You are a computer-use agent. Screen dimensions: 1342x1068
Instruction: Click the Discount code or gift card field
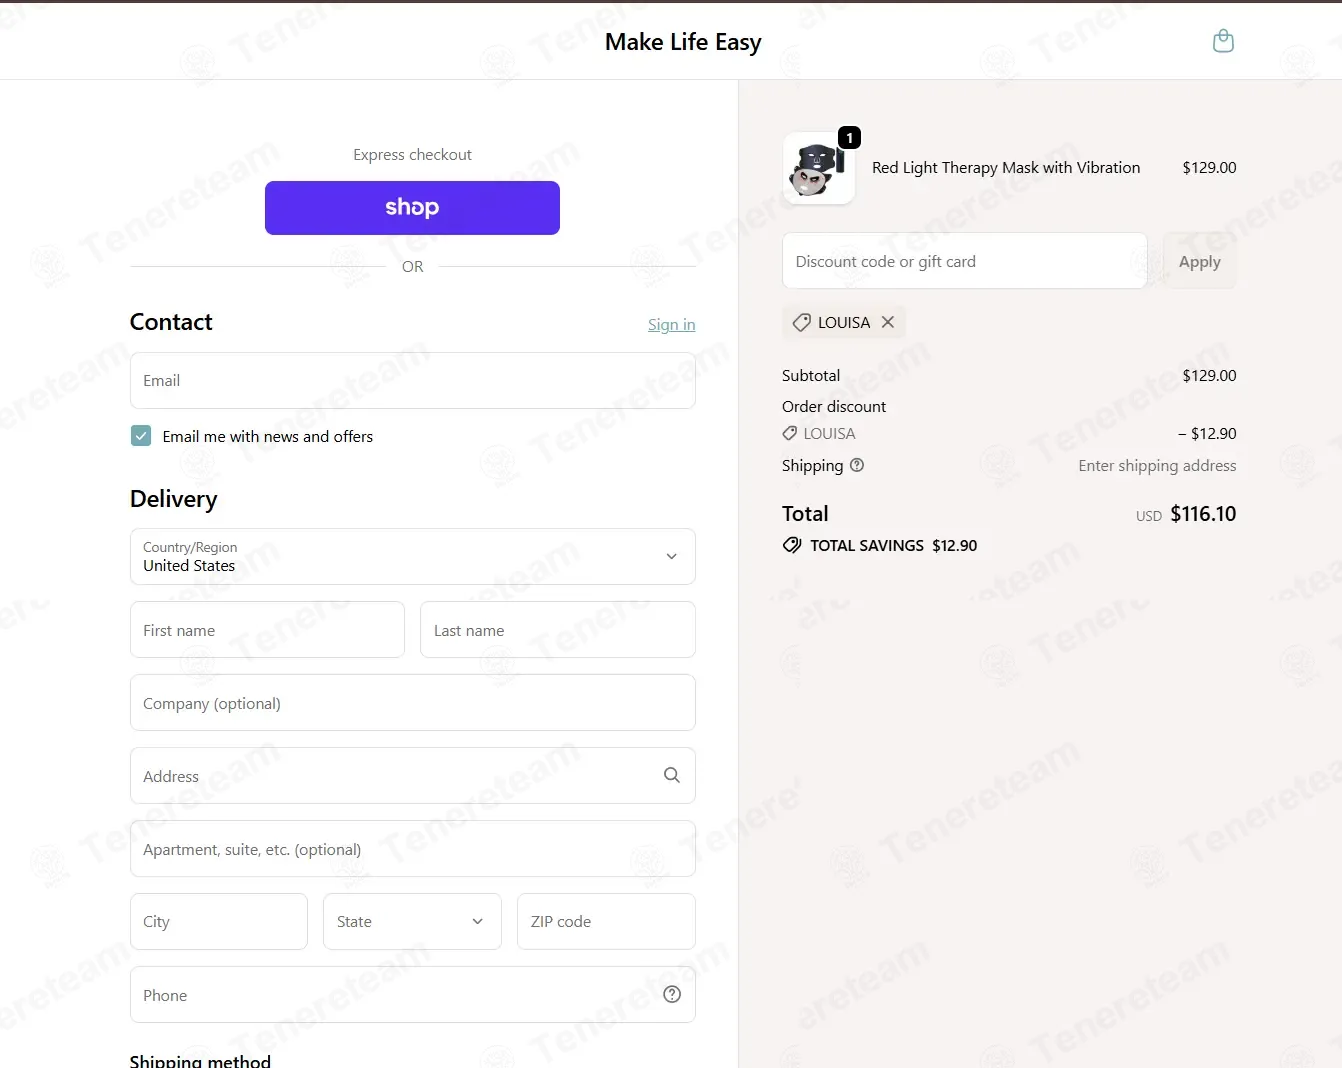[x=964, y=261]
